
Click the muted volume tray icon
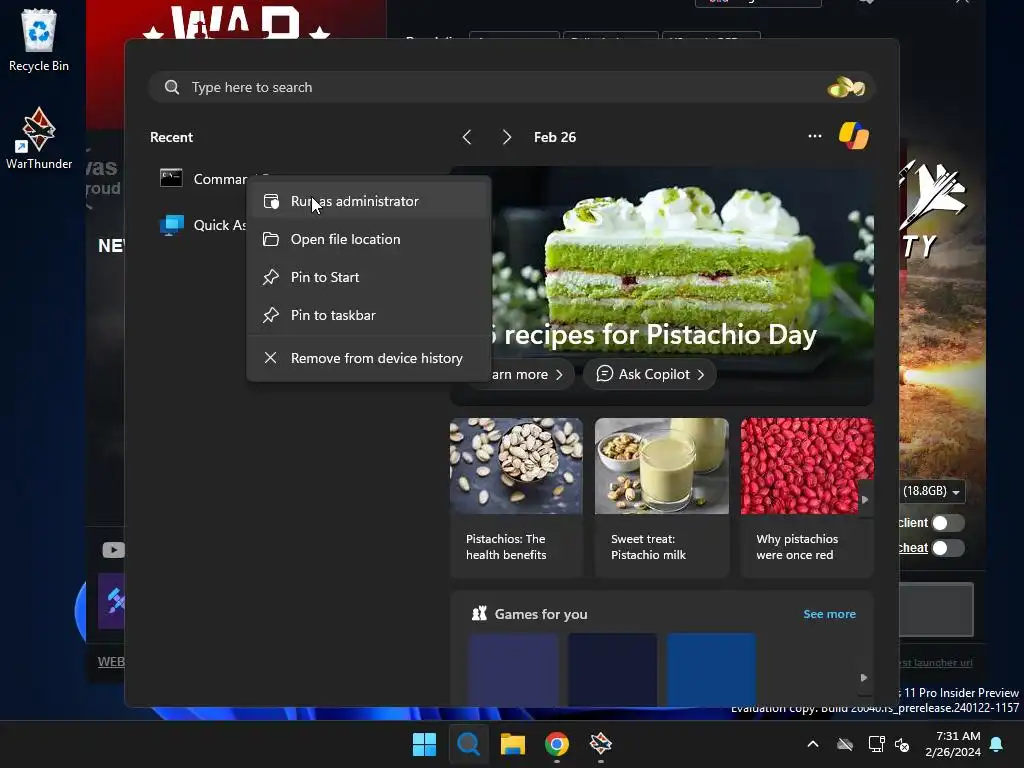point(902,744)
